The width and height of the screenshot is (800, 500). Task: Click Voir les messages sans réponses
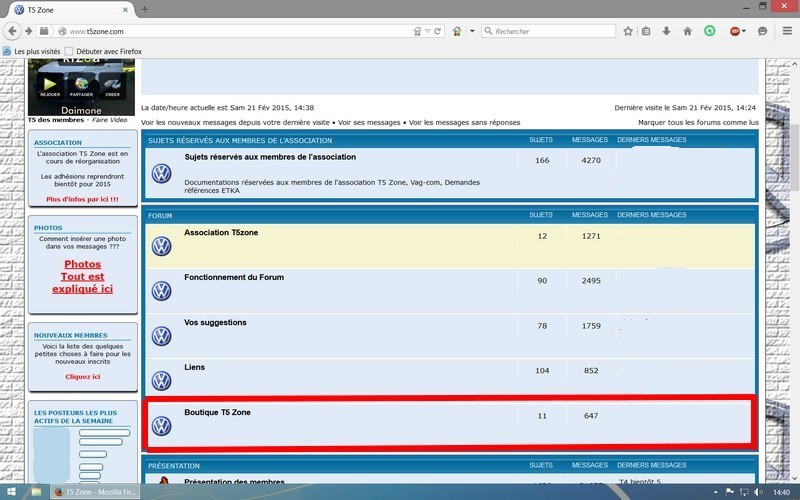pyautogui.click(x=464, y=122)
